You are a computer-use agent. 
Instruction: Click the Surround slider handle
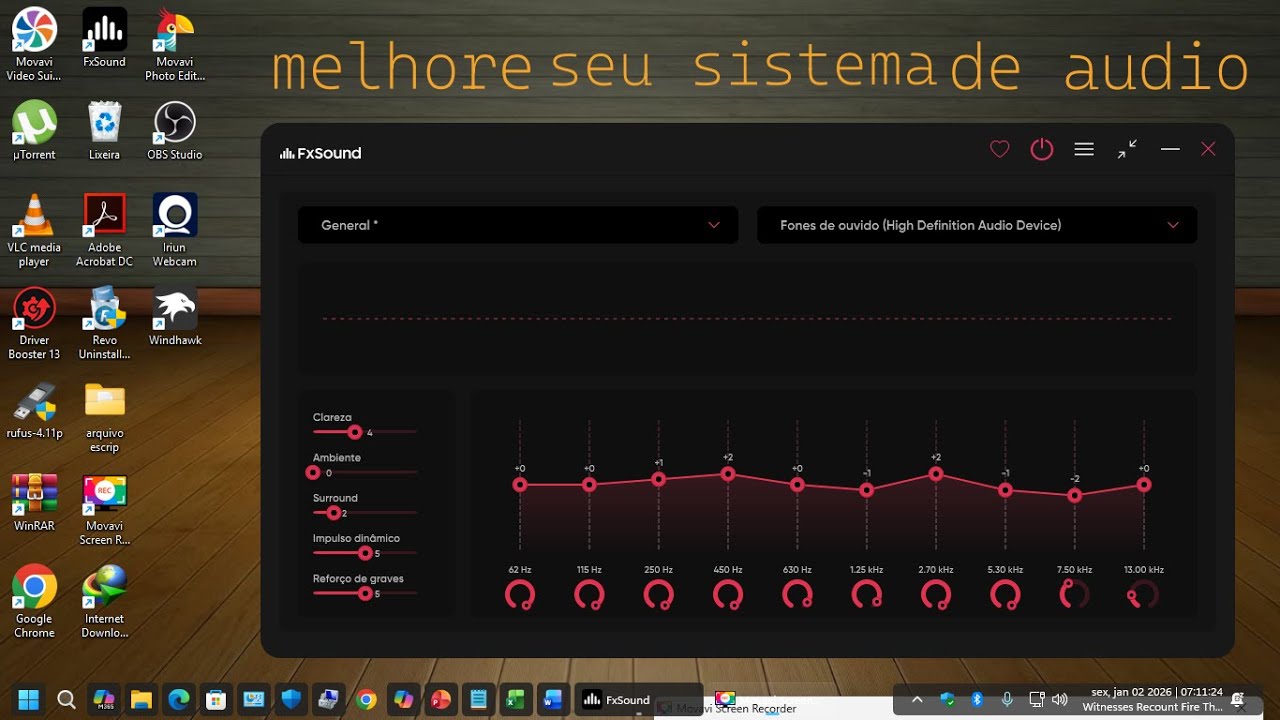coord(333,513)
